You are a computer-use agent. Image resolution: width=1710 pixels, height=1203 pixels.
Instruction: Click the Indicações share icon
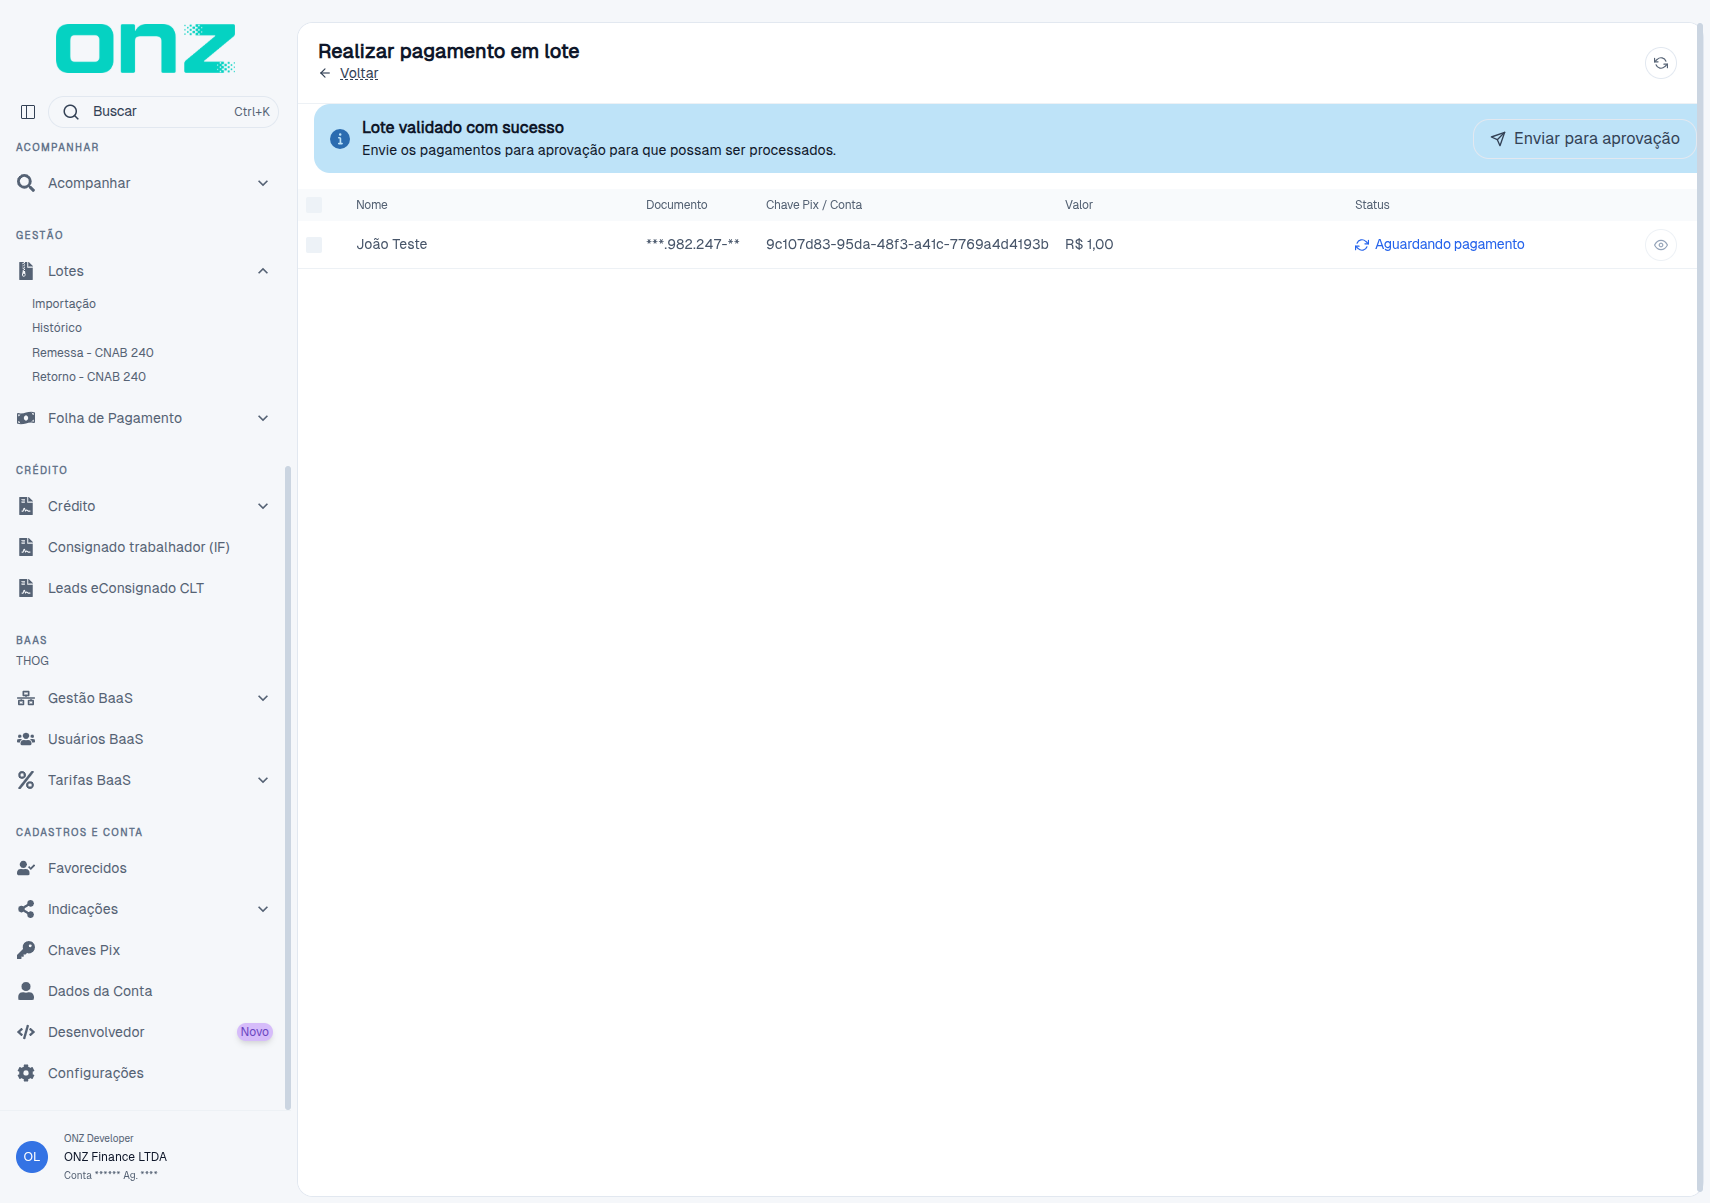(x=26, y=909)
